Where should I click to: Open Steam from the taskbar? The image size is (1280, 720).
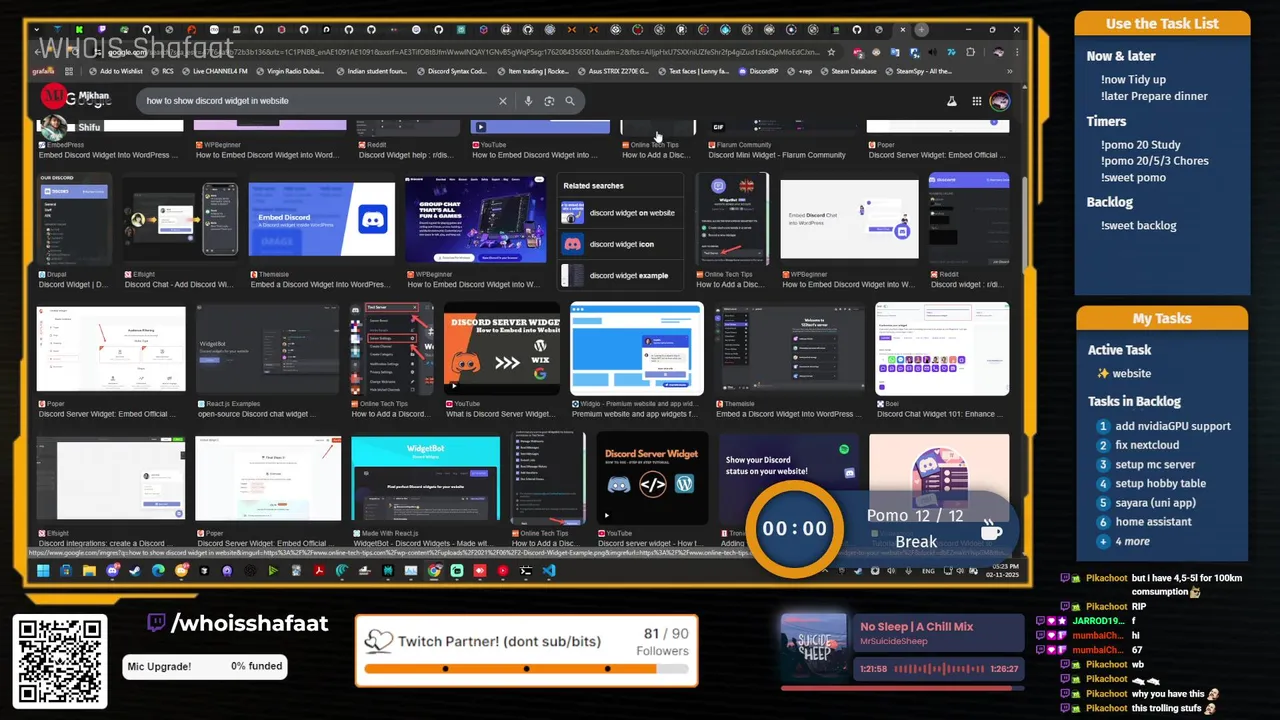[x=136, y=571]
